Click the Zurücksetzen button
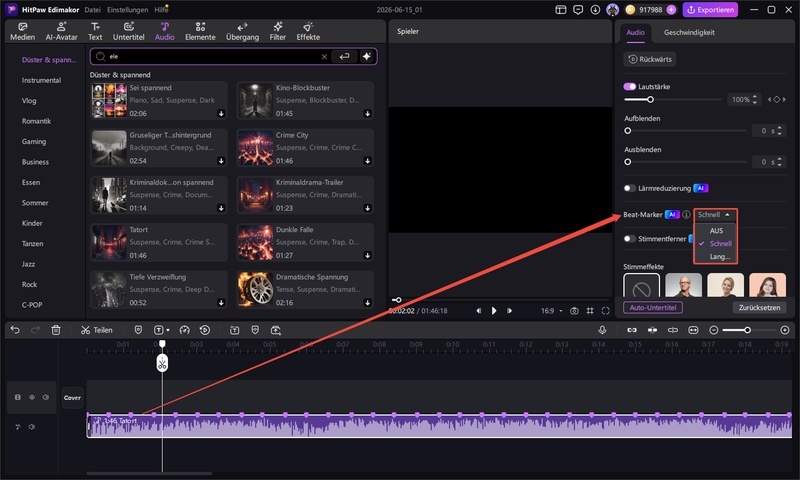 point(759,308)
